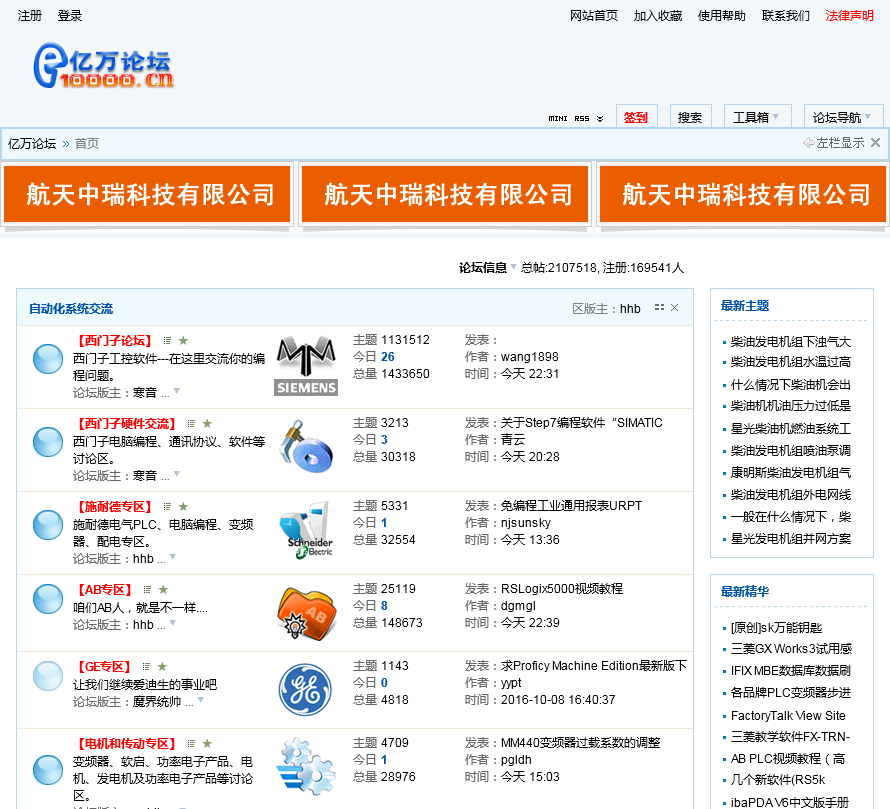This screenshot has width=890, height=809.
Task: Collapse the 自动化系统交流 section with the X
Action: click(x=674, y=308)
